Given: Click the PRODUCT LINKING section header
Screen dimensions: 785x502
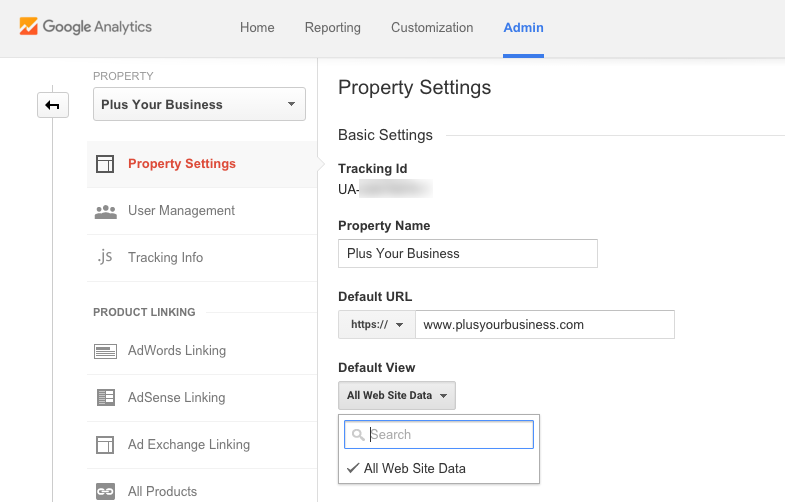Looking at the screenshot, I should point(144,312).
